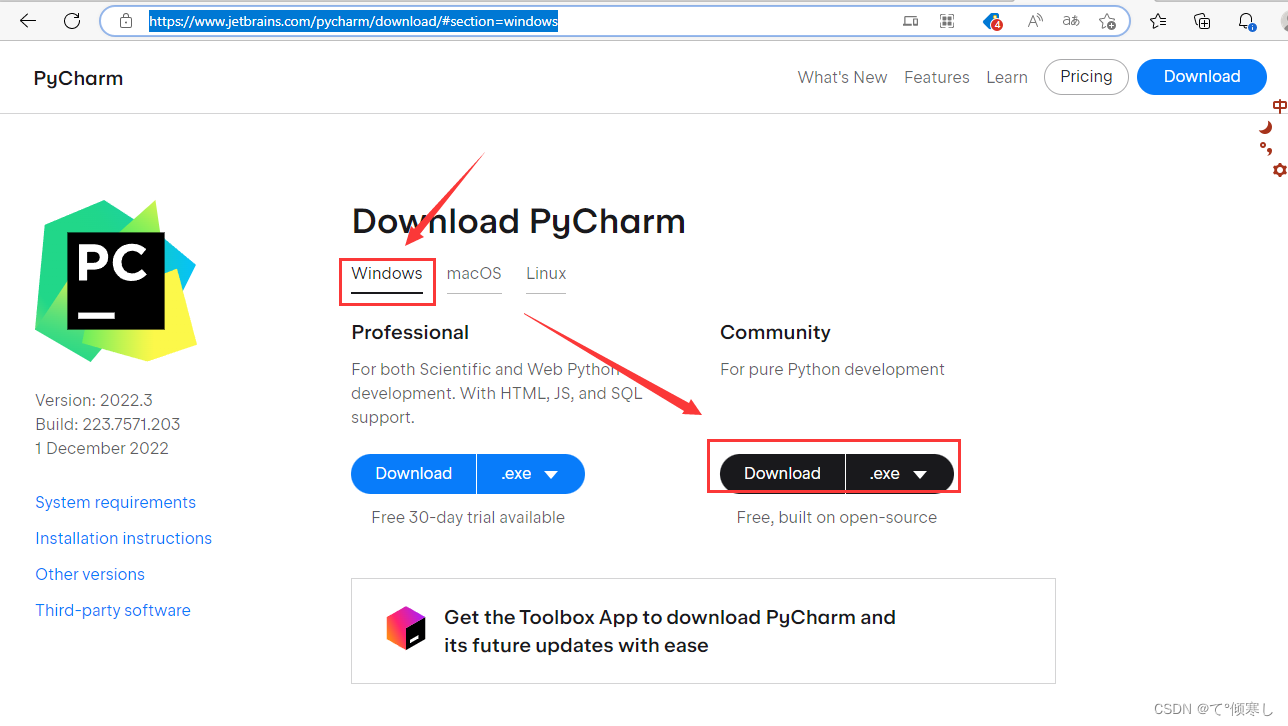
Task: Click the 'Community' edition heading
Action: (x=775, y=332)
